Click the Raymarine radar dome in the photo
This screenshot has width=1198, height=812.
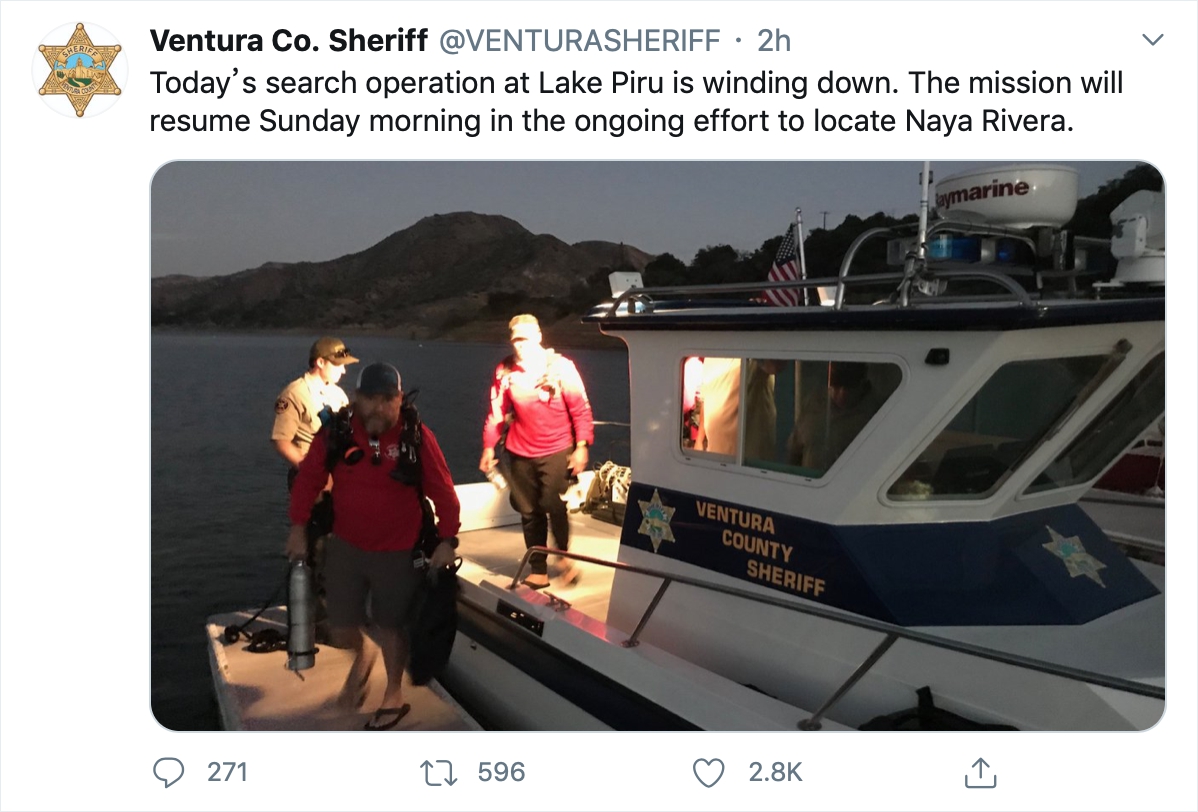[1006, 194]
